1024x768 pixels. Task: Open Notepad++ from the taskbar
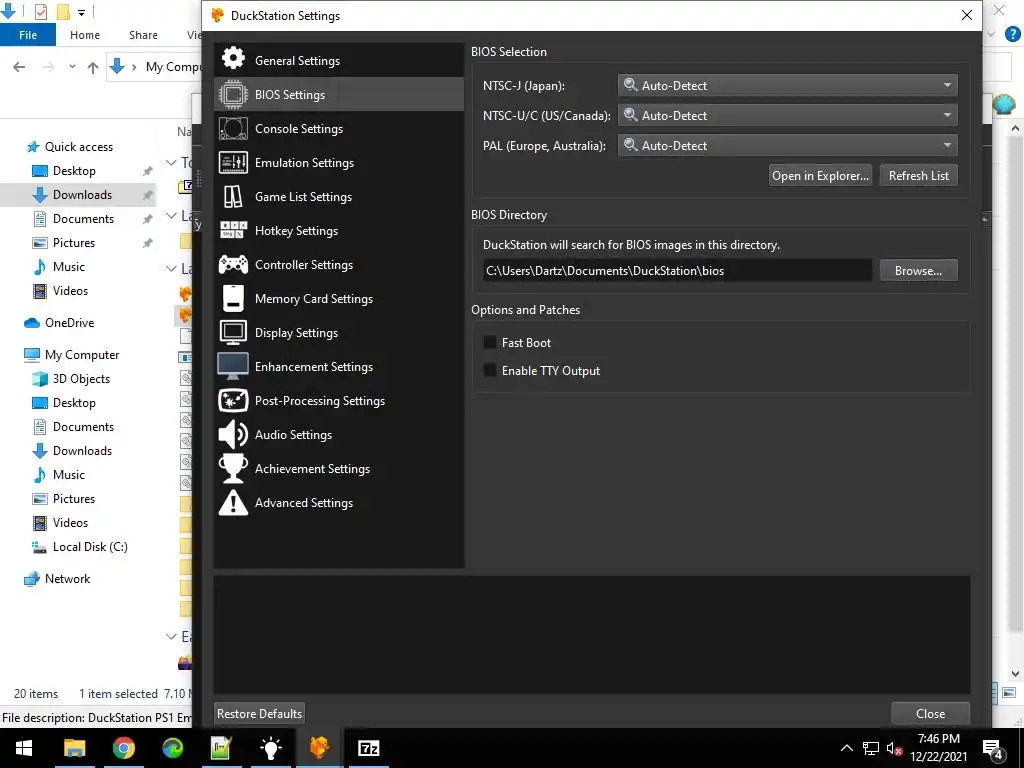(221, 748)
